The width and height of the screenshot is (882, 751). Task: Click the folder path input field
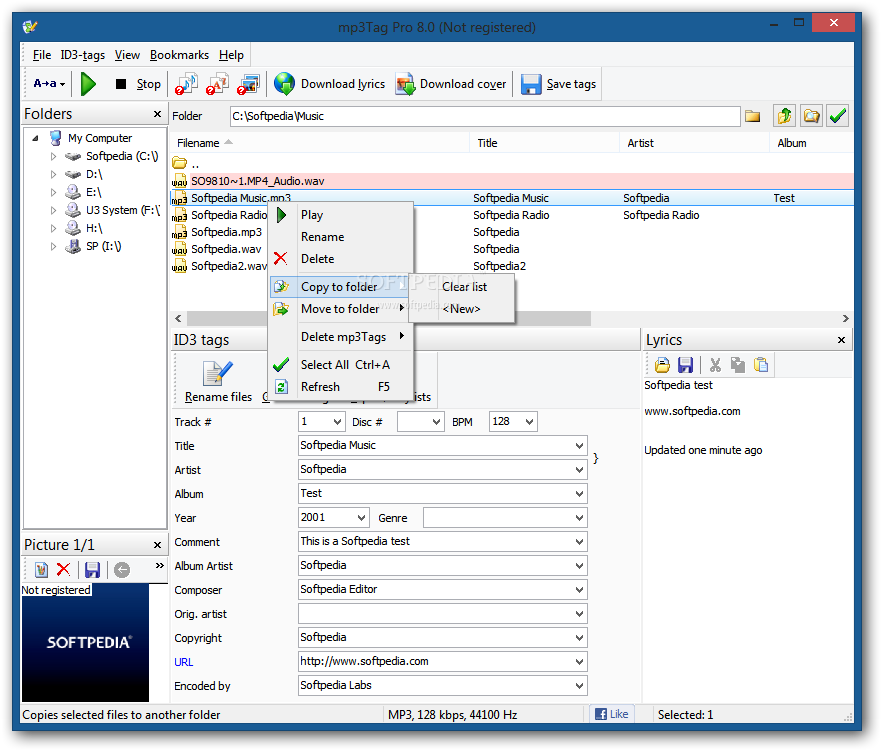(x=485, y=116)
